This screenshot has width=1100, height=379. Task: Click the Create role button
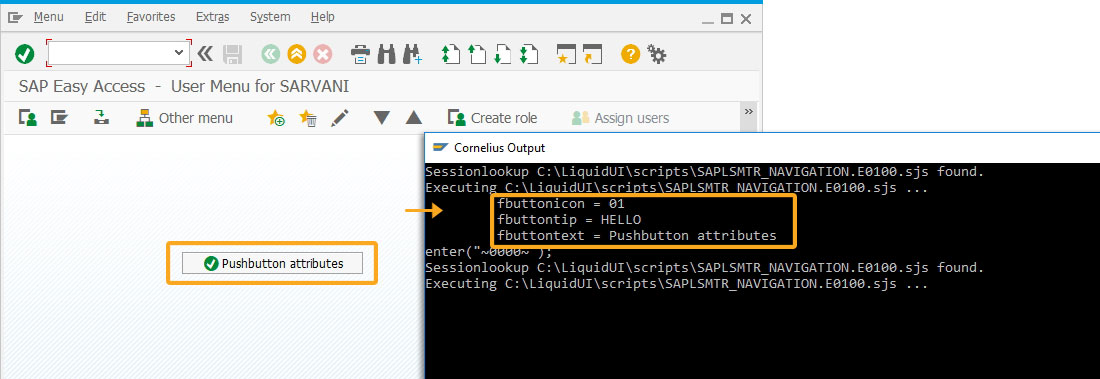pyautogui.click(x=492, y=118)
